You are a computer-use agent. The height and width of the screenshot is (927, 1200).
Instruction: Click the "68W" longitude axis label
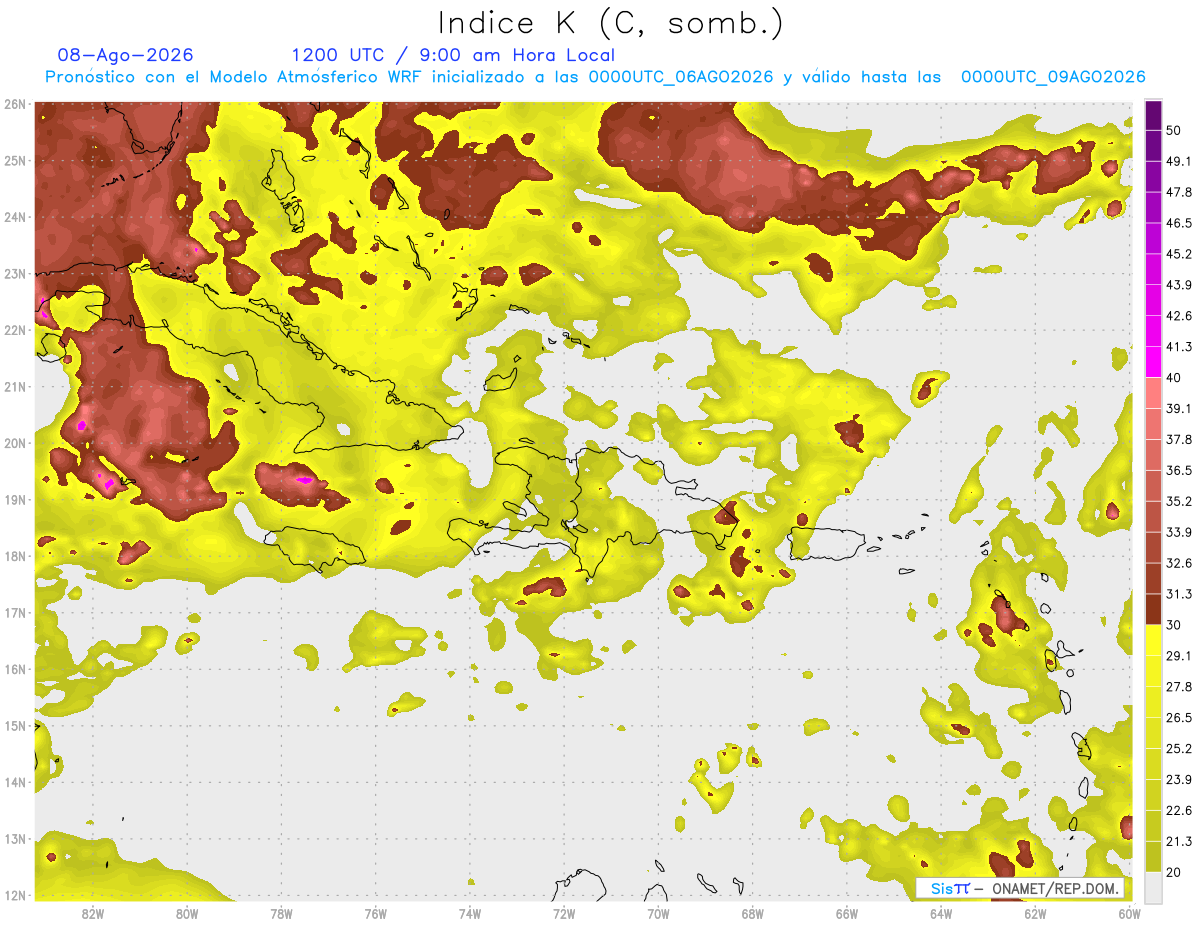point(753,914)
